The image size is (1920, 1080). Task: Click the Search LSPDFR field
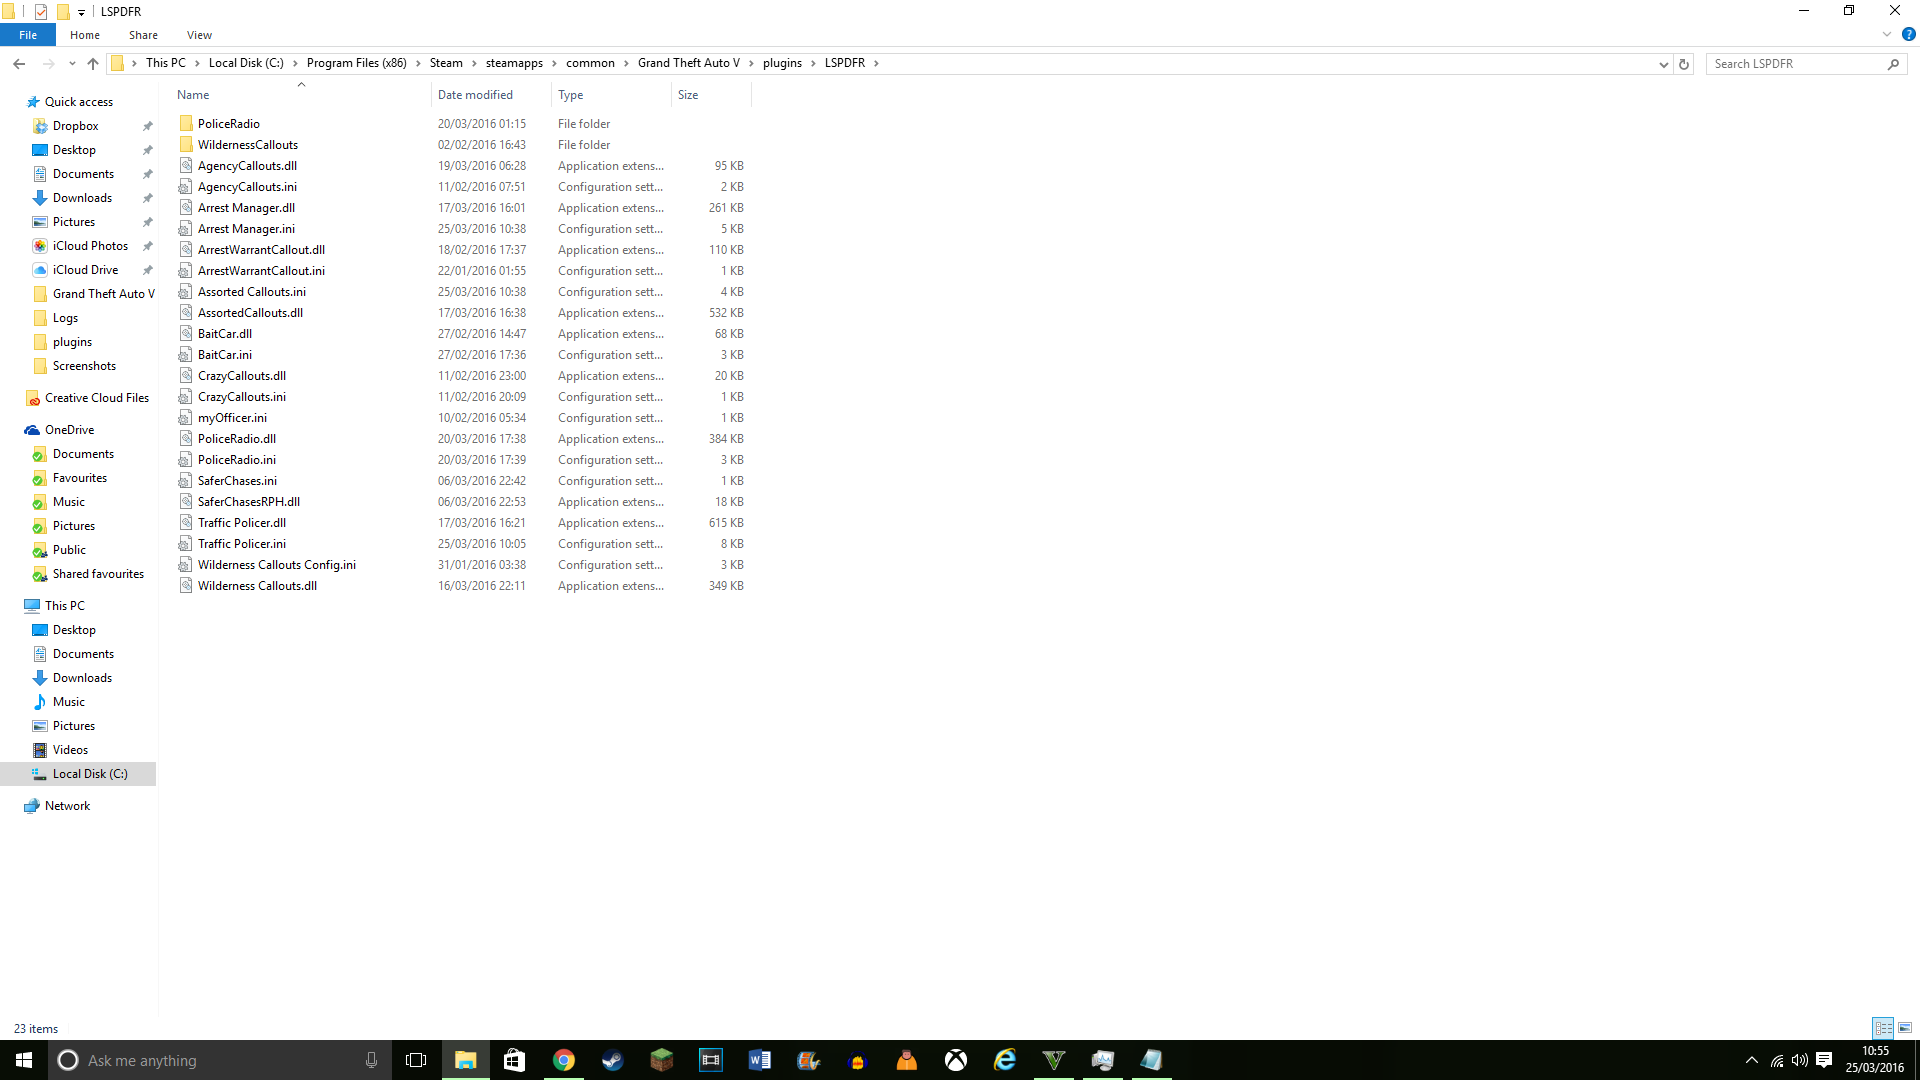(x=1795, y=64)
